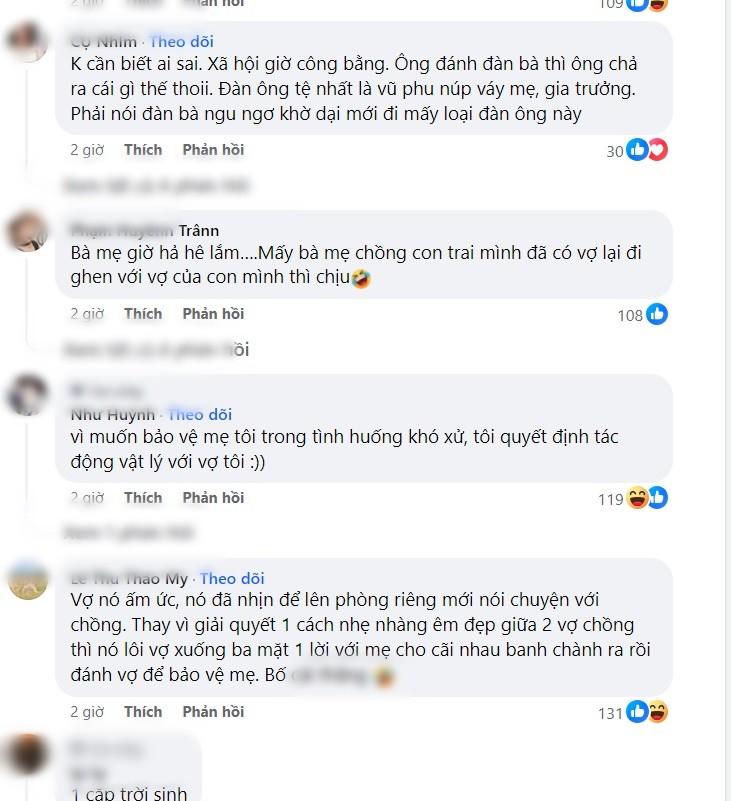Click the haha reaction icon beside count 131
The width and height of the screenshot is (731, 801).
click(x=658, y=712)
